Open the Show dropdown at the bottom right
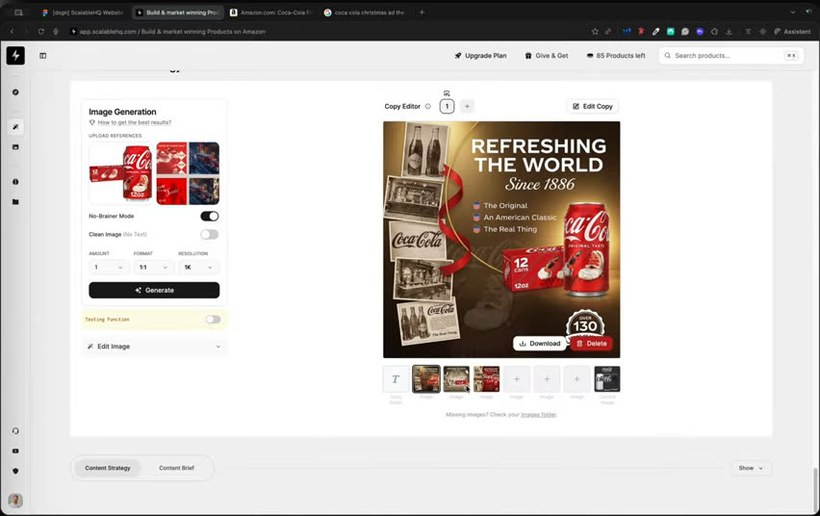Image resolution: width=820 pixels, height=516 pixels. [750, 468]
